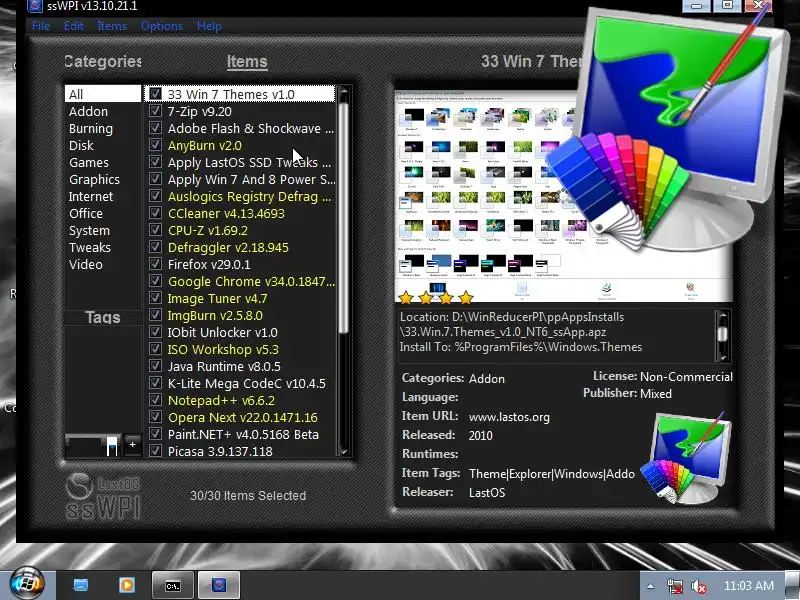800x600 pixels.
Task: Uncheck the 7-Zip v9.20 checkbox
Action: coord(155,111)
